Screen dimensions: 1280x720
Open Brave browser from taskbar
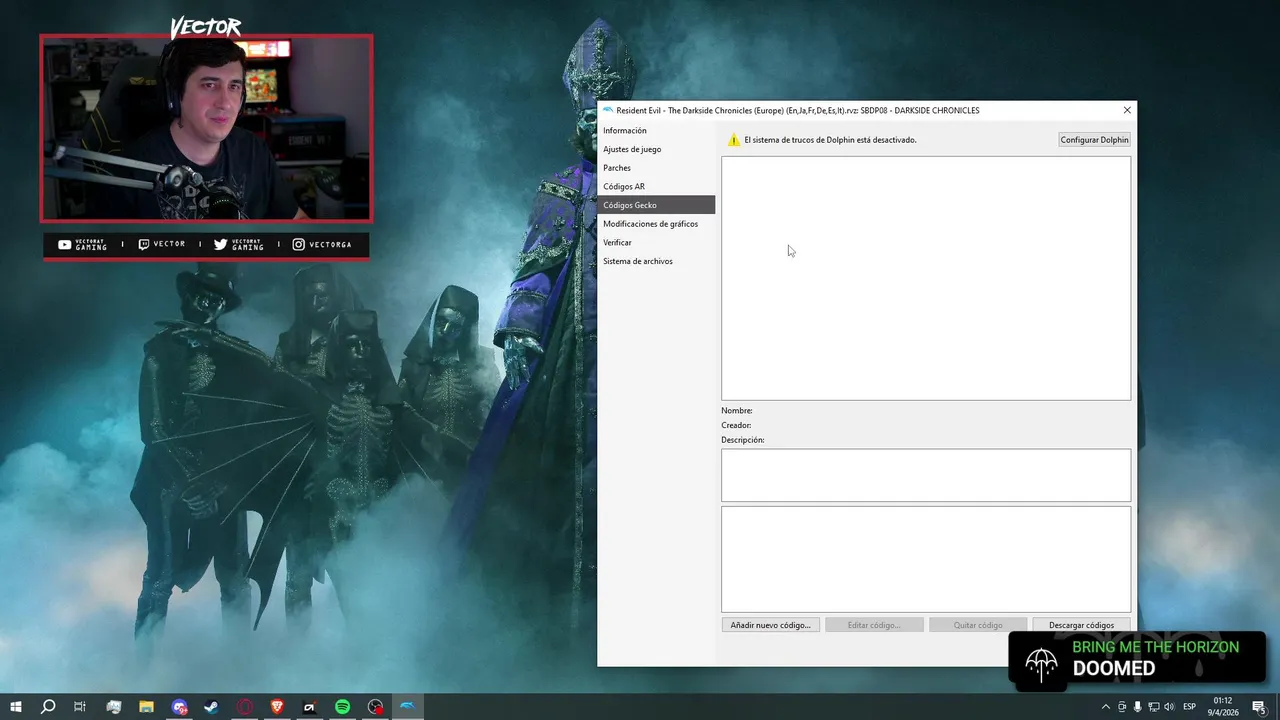[x=277, y=707]
